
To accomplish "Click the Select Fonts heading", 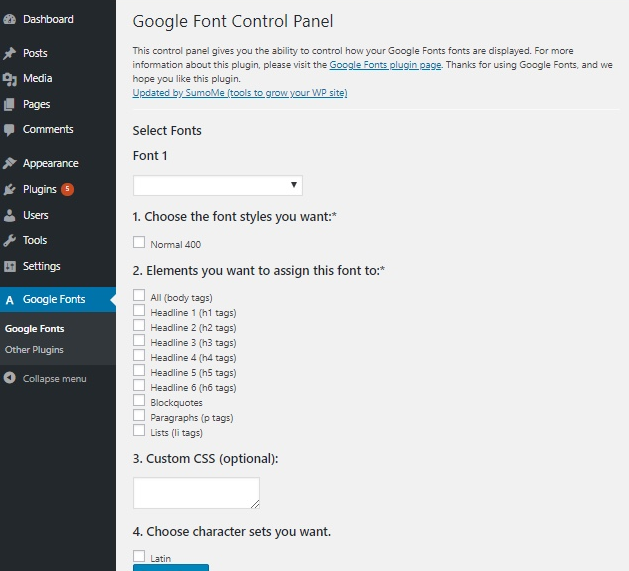I will (167, 130).
